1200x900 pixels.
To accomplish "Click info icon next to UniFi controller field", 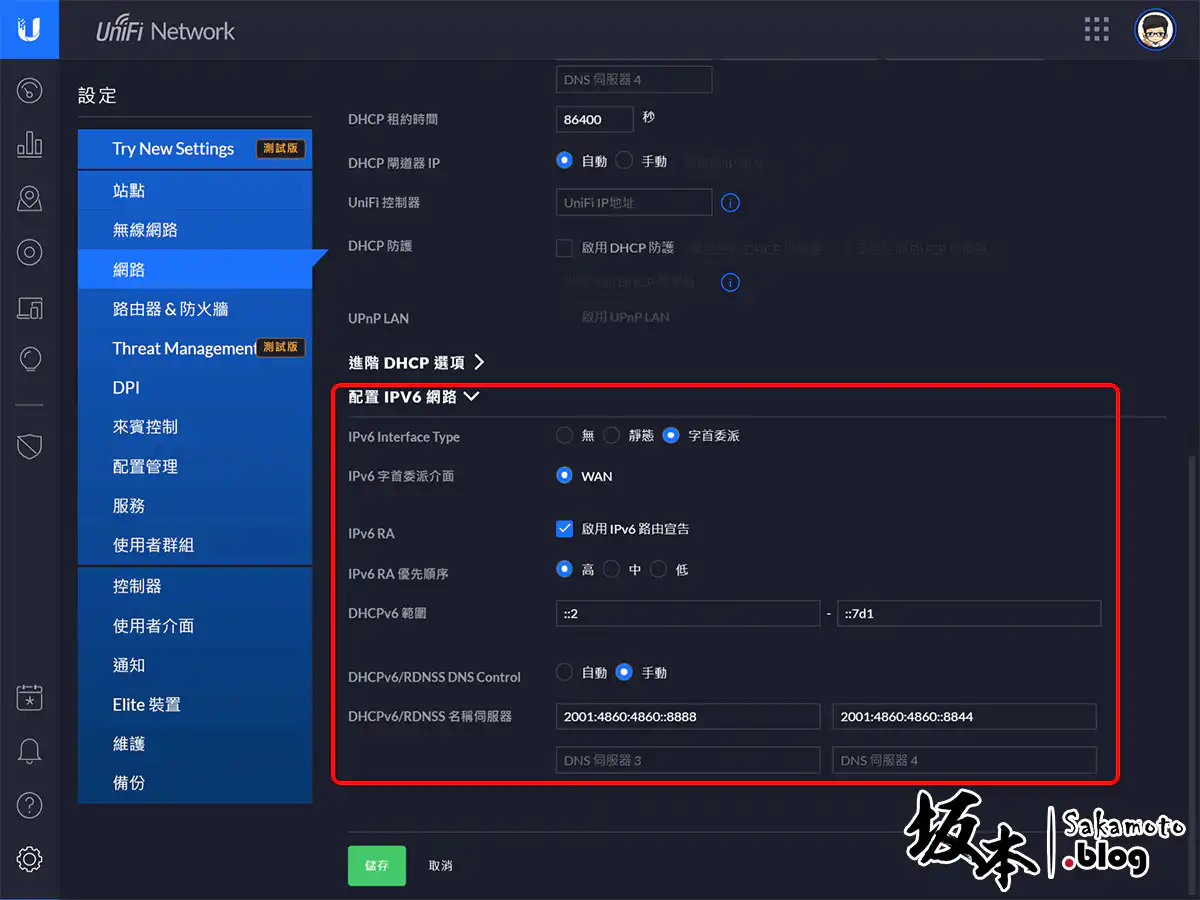I will coord(731,203).
